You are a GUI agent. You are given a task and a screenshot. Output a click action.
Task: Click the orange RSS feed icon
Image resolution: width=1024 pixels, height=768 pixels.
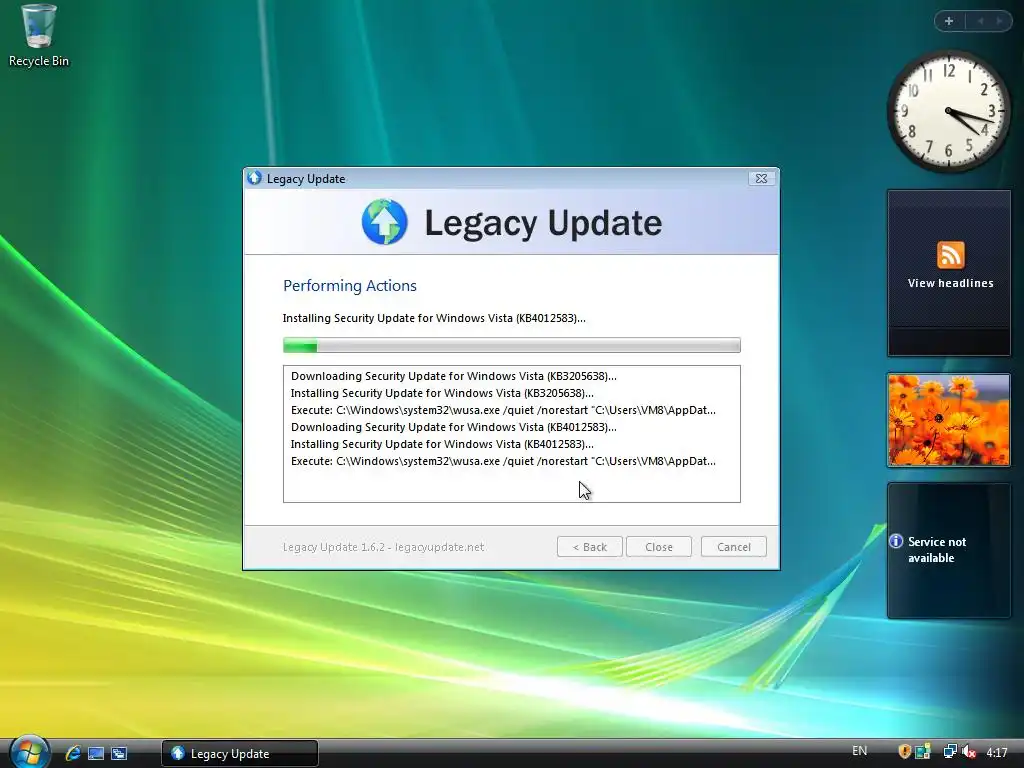tap(950, 255)
